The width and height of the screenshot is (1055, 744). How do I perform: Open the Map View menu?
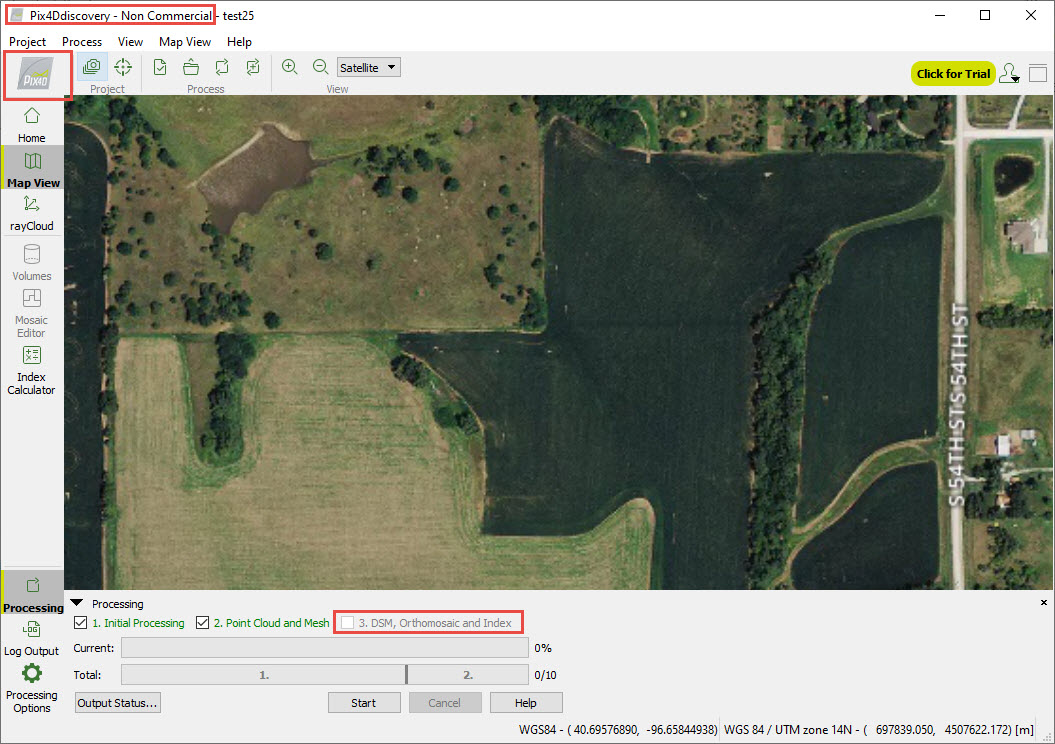pos(184,42)
